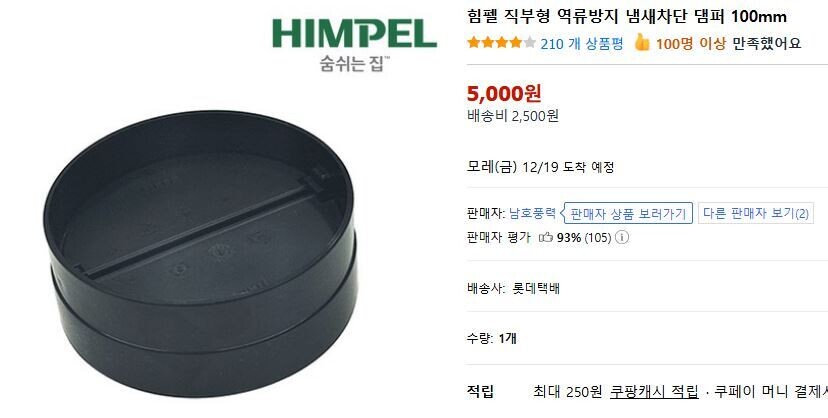Click the 5,000원 price text
The image size is (828, 418).
click(504, 93)
